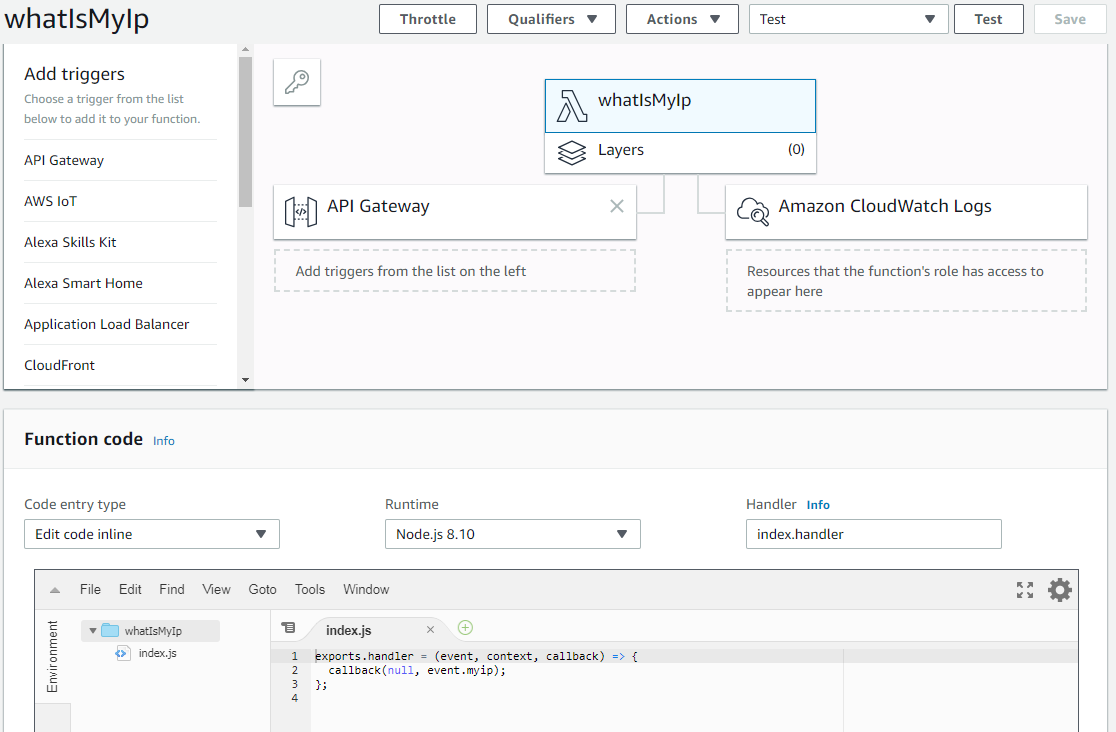Open the Handler Info link
This screenshot has height=732, width=1116.
click(x=818, y=505)
